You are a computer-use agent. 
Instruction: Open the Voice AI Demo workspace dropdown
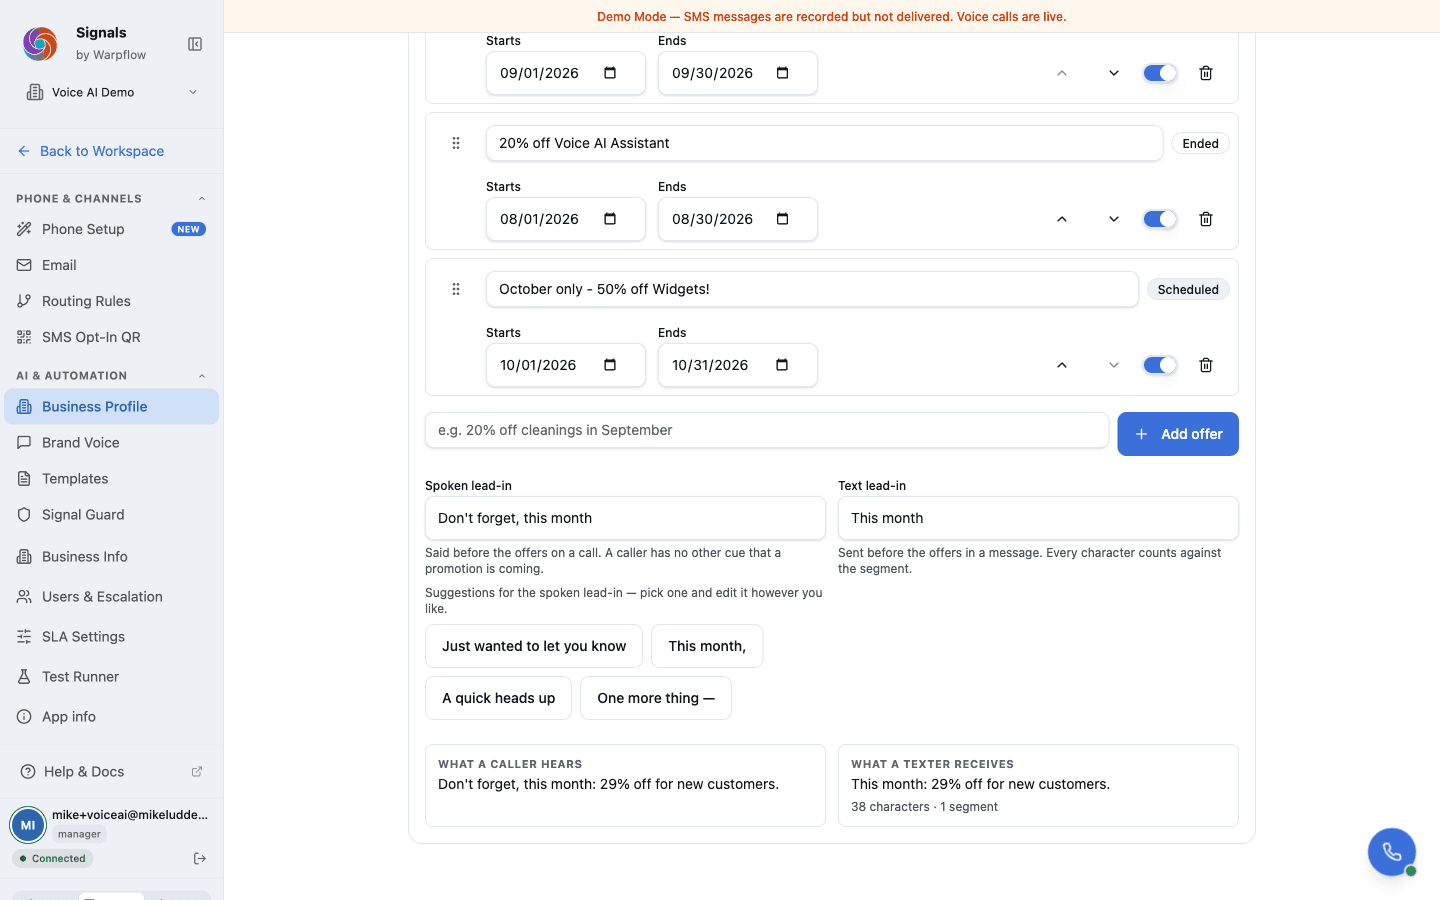(x=112, y=92)
